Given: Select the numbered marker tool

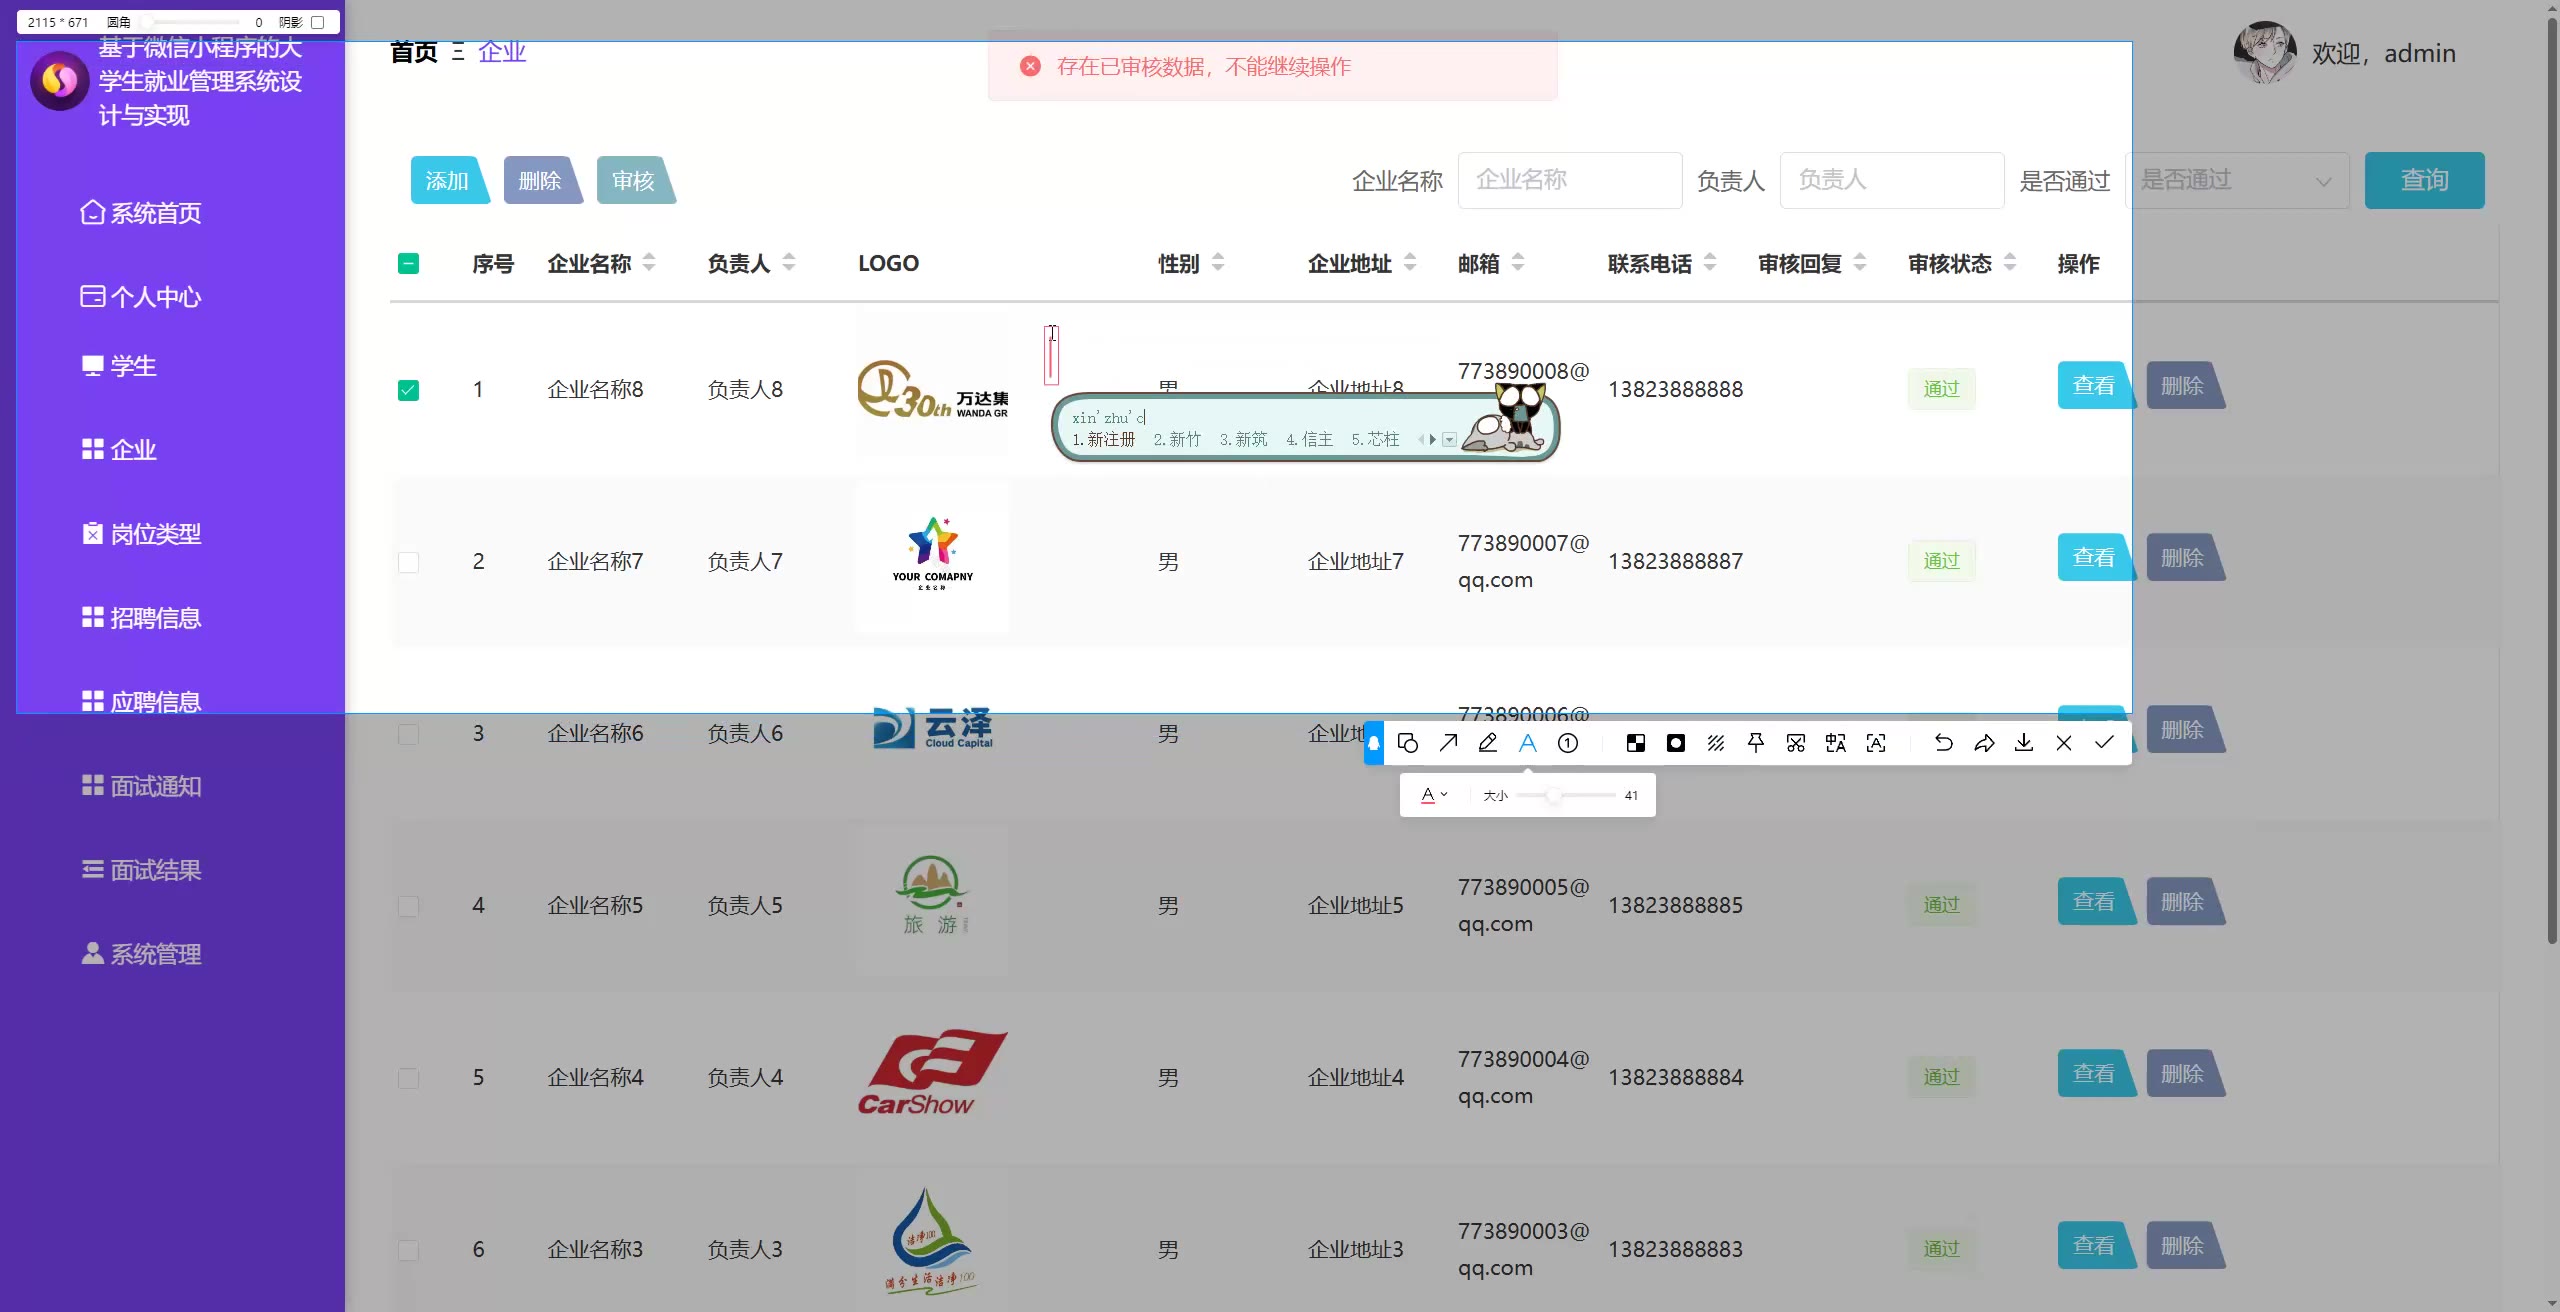Looking at the screenshot, I should [1568, 742].
